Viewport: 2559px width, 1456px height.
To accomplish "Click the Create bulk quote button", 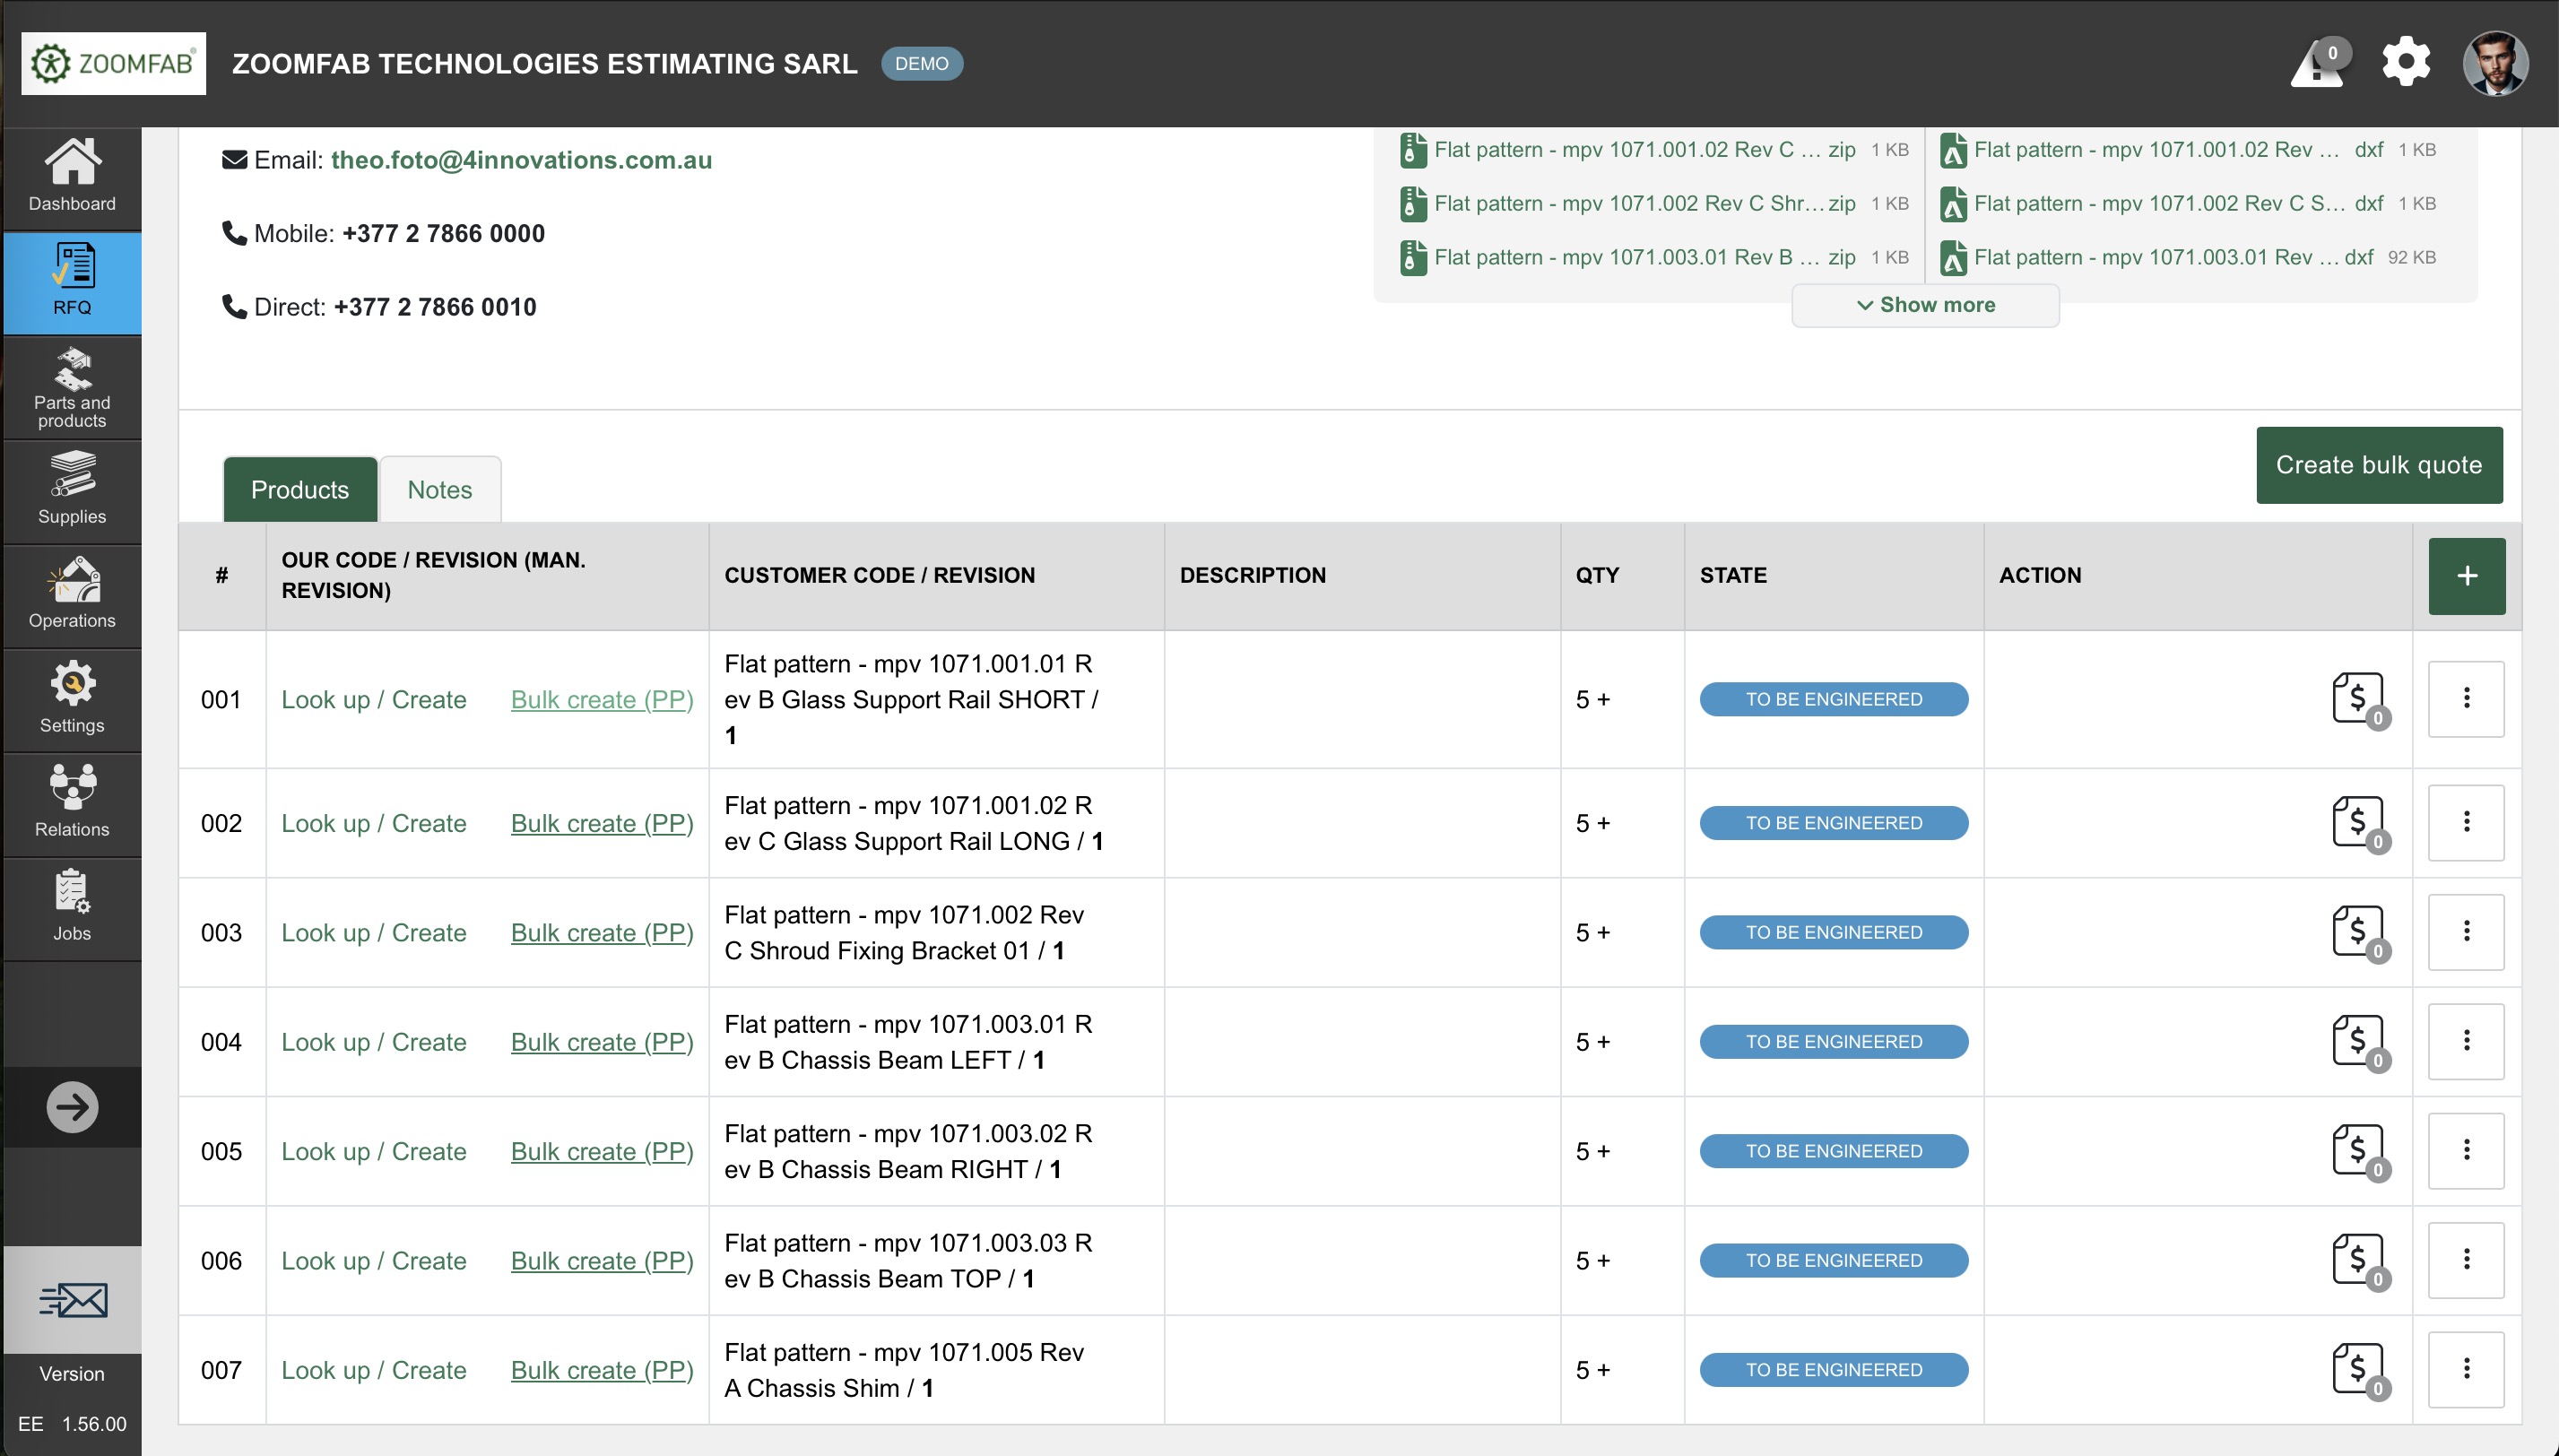I will point(2378,465).
